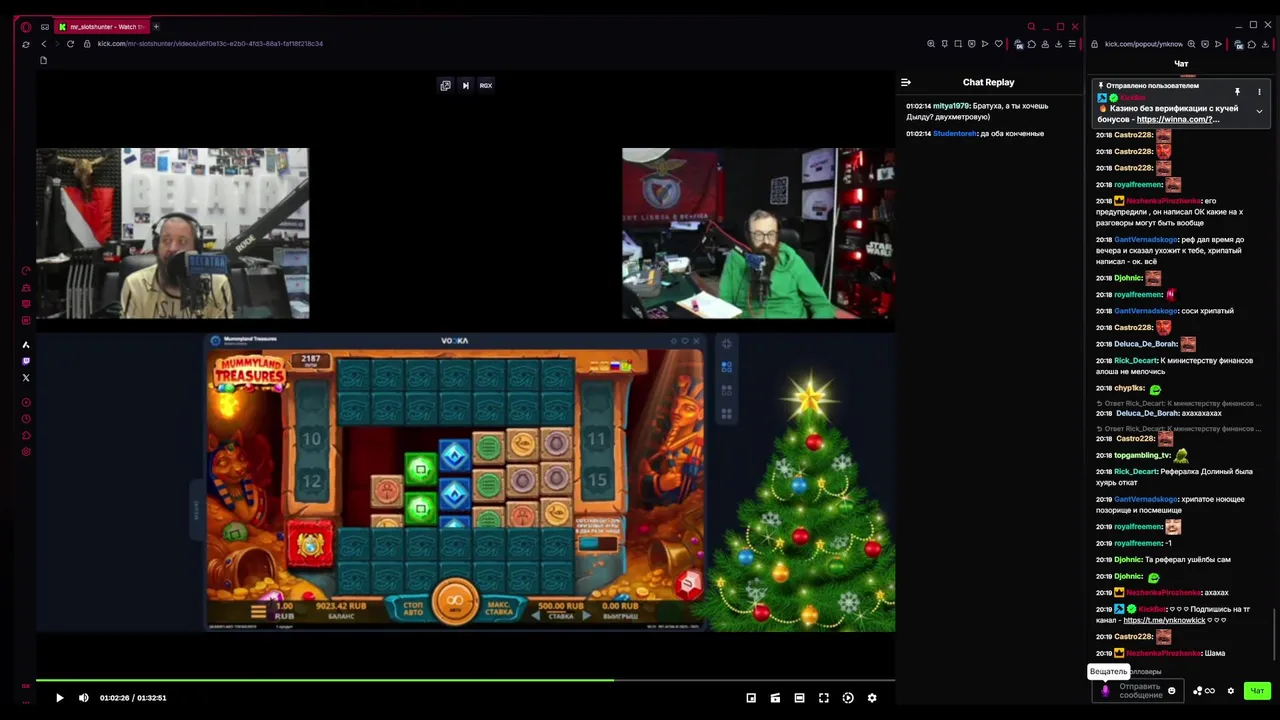Click the purple identity badge in the chat input
The width and height of the screenshot is (1280, 720).
1105,691
